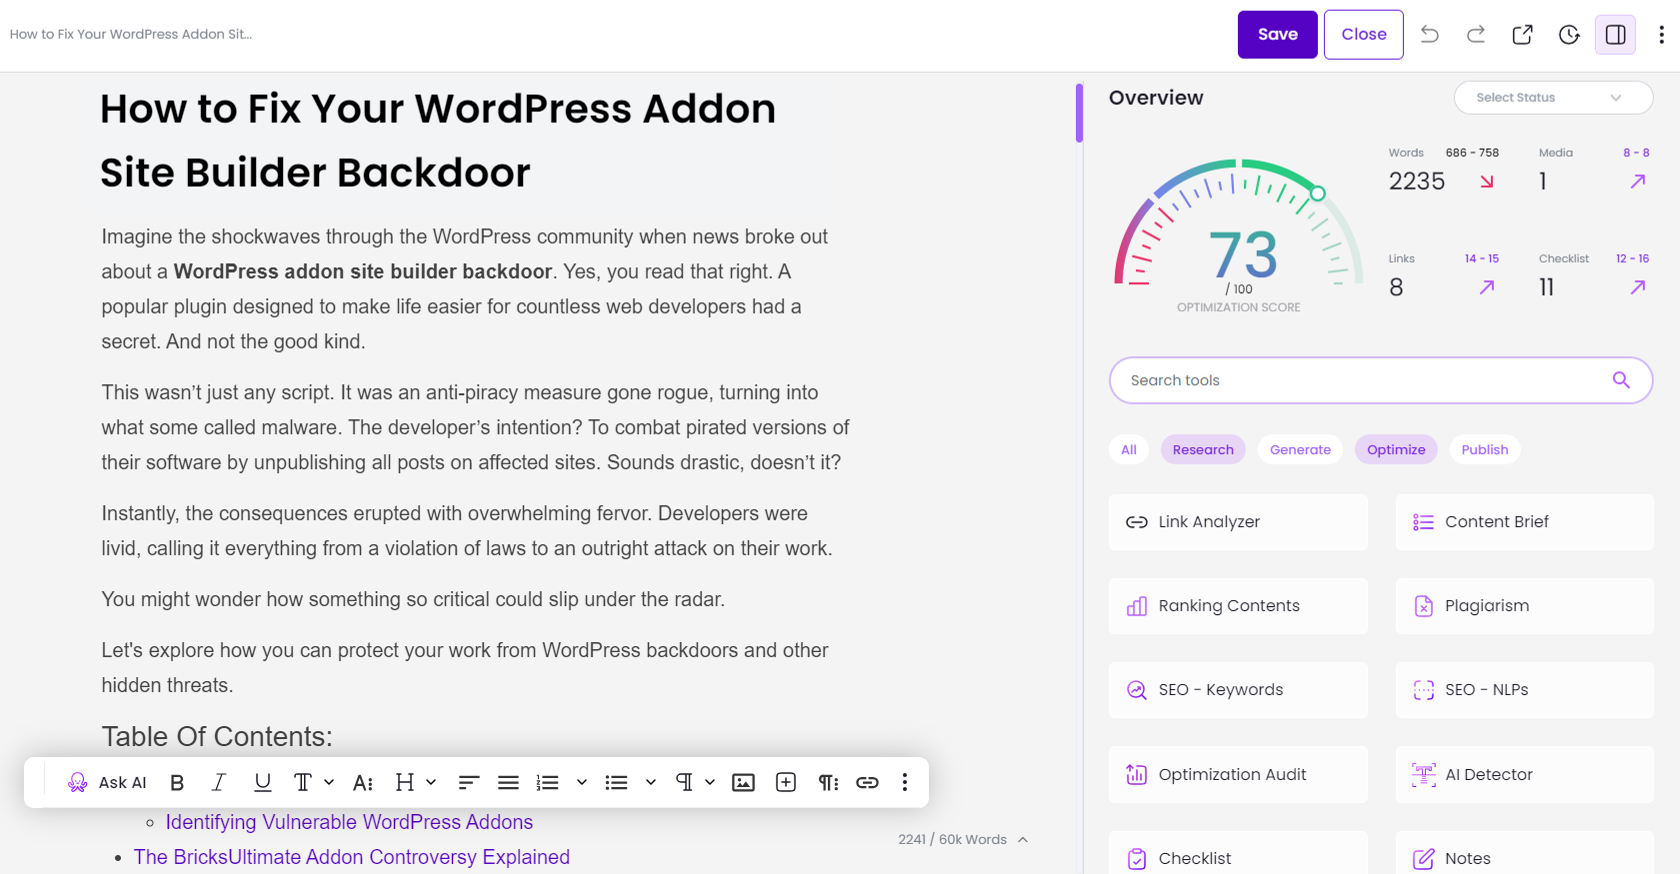Click the heading H icon
Image resolution: width=1680 pixels, height=874 pixels.
404,782
